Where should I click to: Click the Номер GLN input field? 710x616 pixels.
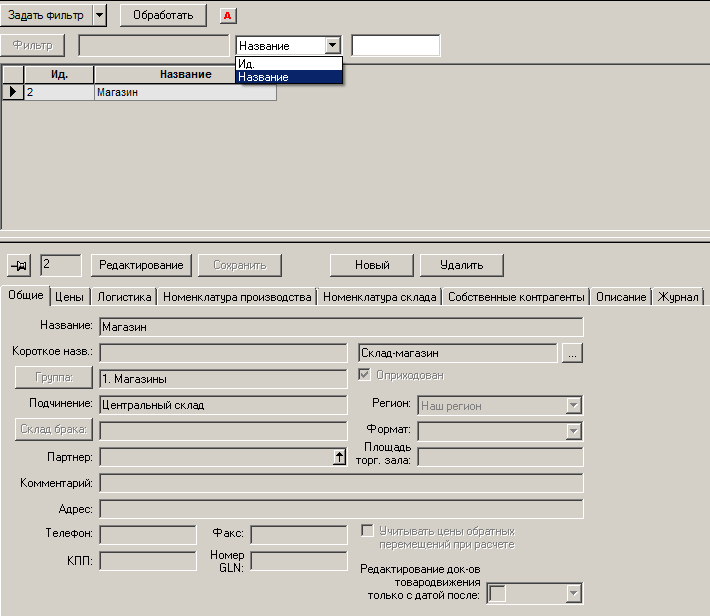pos(299,561)
